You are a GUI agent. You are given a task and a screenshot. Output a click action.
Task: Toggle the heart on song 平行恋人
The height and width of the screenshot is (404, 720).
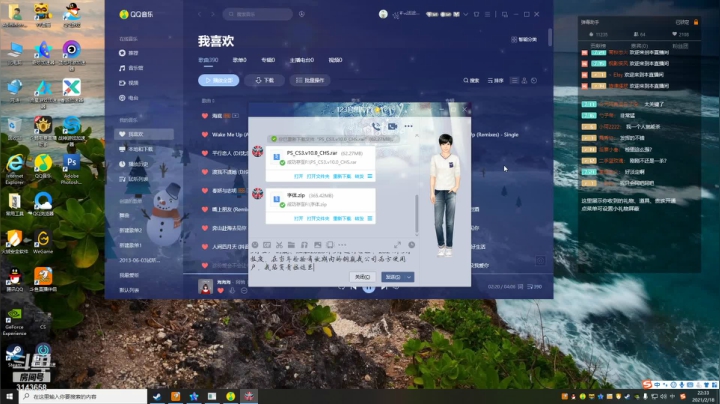pyautogui.click(x=205, y=153)
